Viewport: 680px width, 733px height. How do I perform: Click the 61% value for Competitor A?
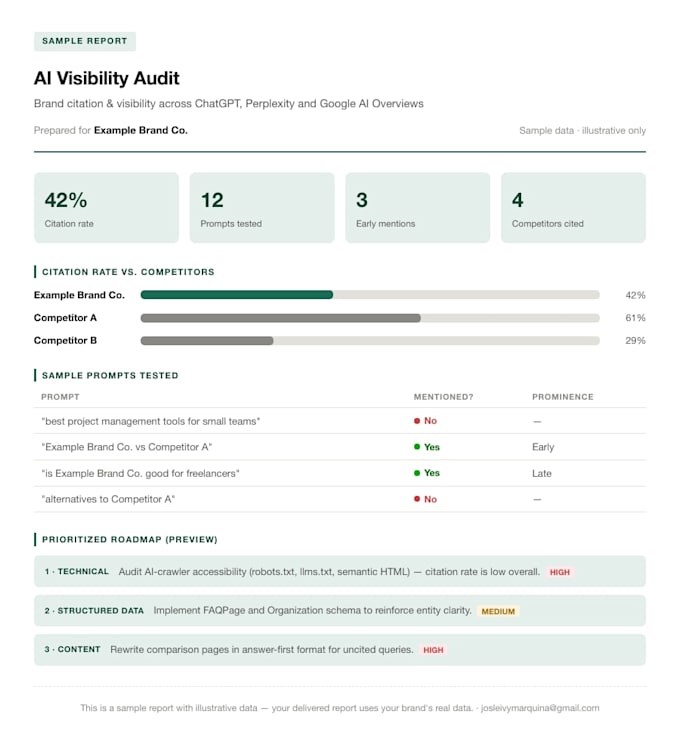(x=635, y=318)
